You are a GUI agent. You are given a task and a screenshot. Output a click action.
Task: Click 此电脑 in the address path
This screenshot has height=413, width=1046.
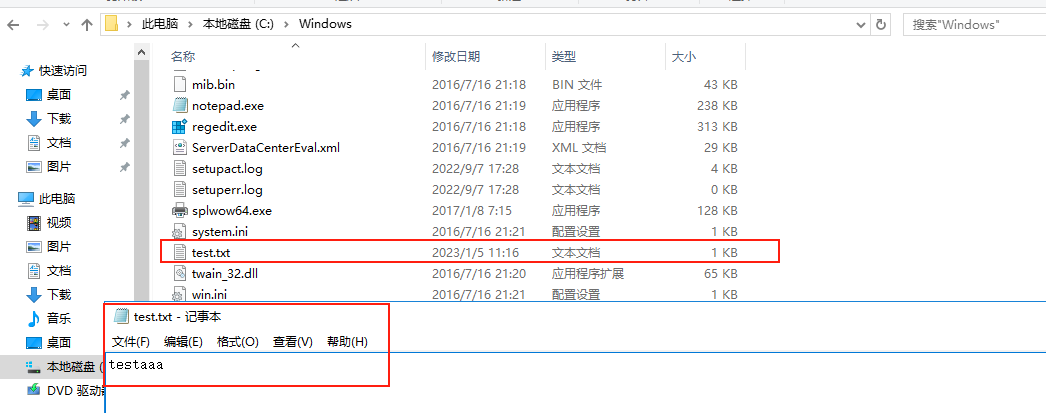click(x=160, y=25)
